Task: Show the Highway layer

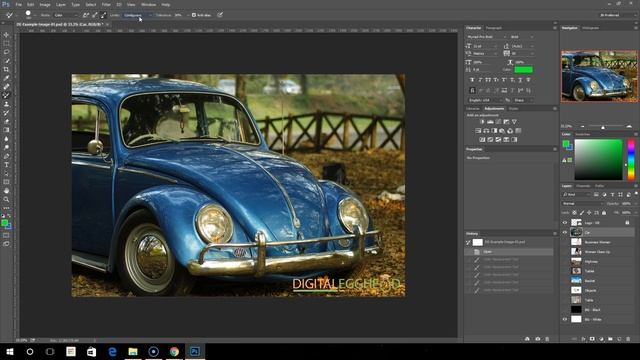Action: click(x=565, y=262)
